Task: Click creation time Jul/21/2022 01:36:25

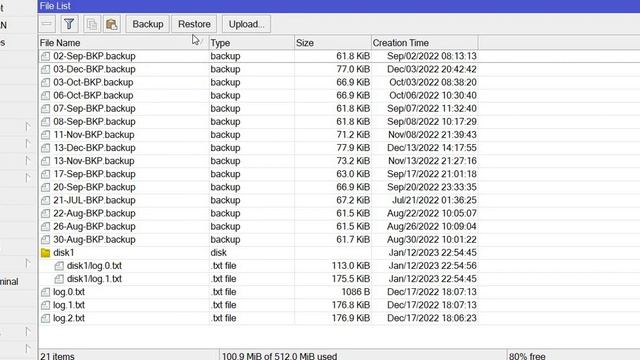Action: pyautogui.click(x=434, y=200)
